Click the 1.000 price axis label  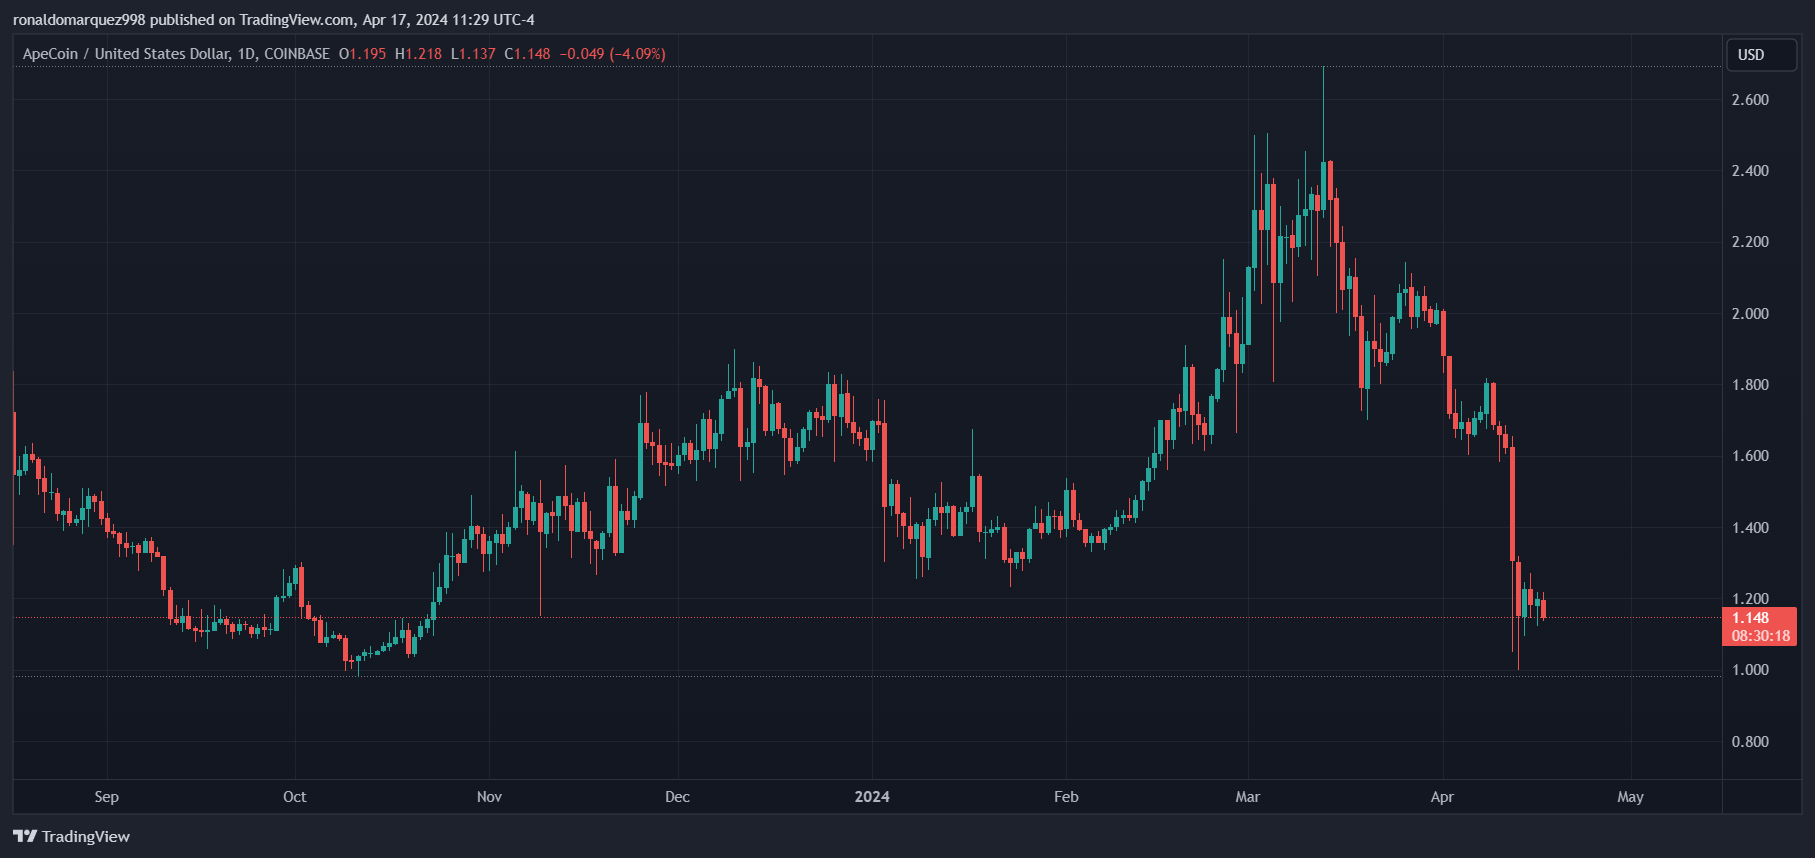pyautogui.click(x=1750, y=670)
